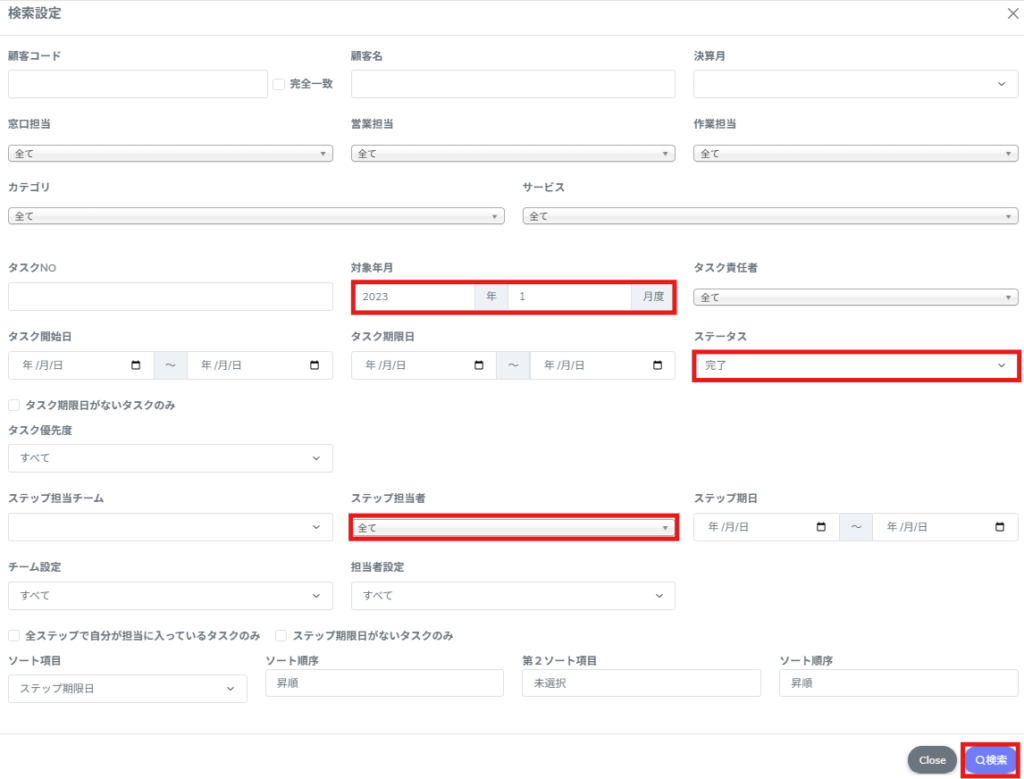The image size is (1024, 779).
Task: Check タスク期限日がないタスクのみ option
Action: coord(14,405)
